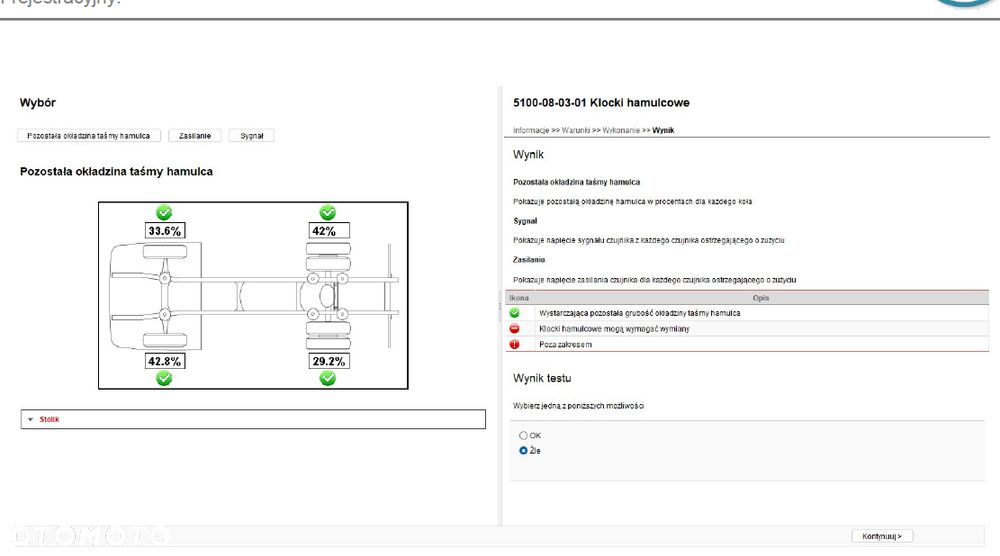Select the Wynik breadcrumb step
Viewport: 1000px width, 556px height.
point(663,130)
